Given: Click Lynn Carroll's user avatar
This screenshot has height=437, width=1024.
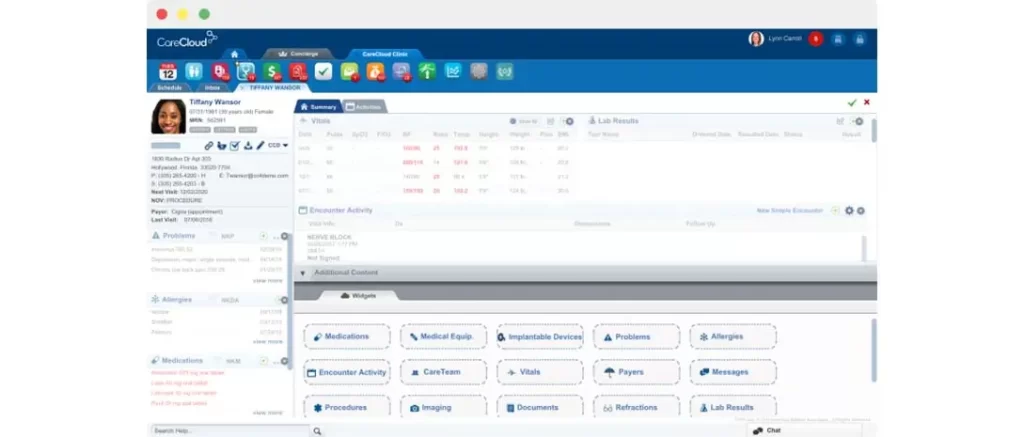Looking at the screenshot, I should tap(756, 39).
